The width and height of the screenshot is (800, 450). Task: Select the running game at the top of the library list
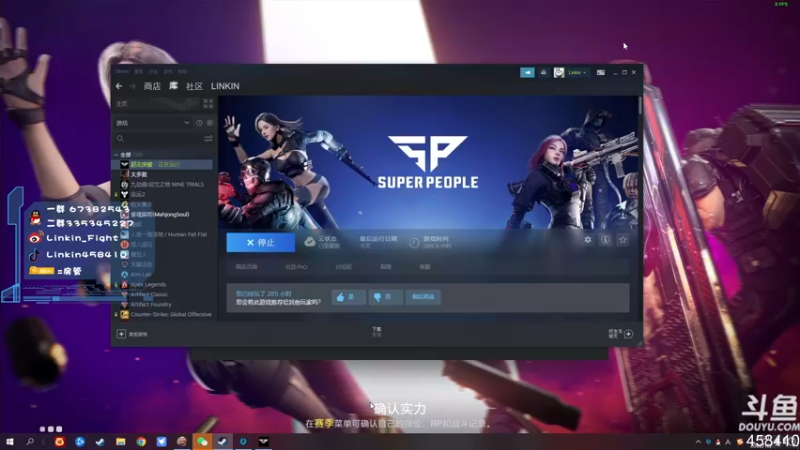pos(162,164)
